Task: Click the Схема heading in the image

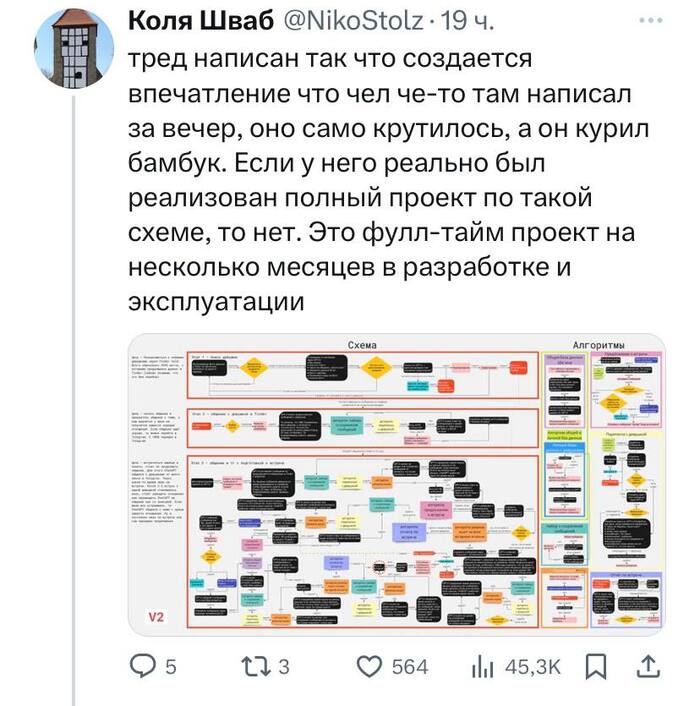Action: pos(362,345)
